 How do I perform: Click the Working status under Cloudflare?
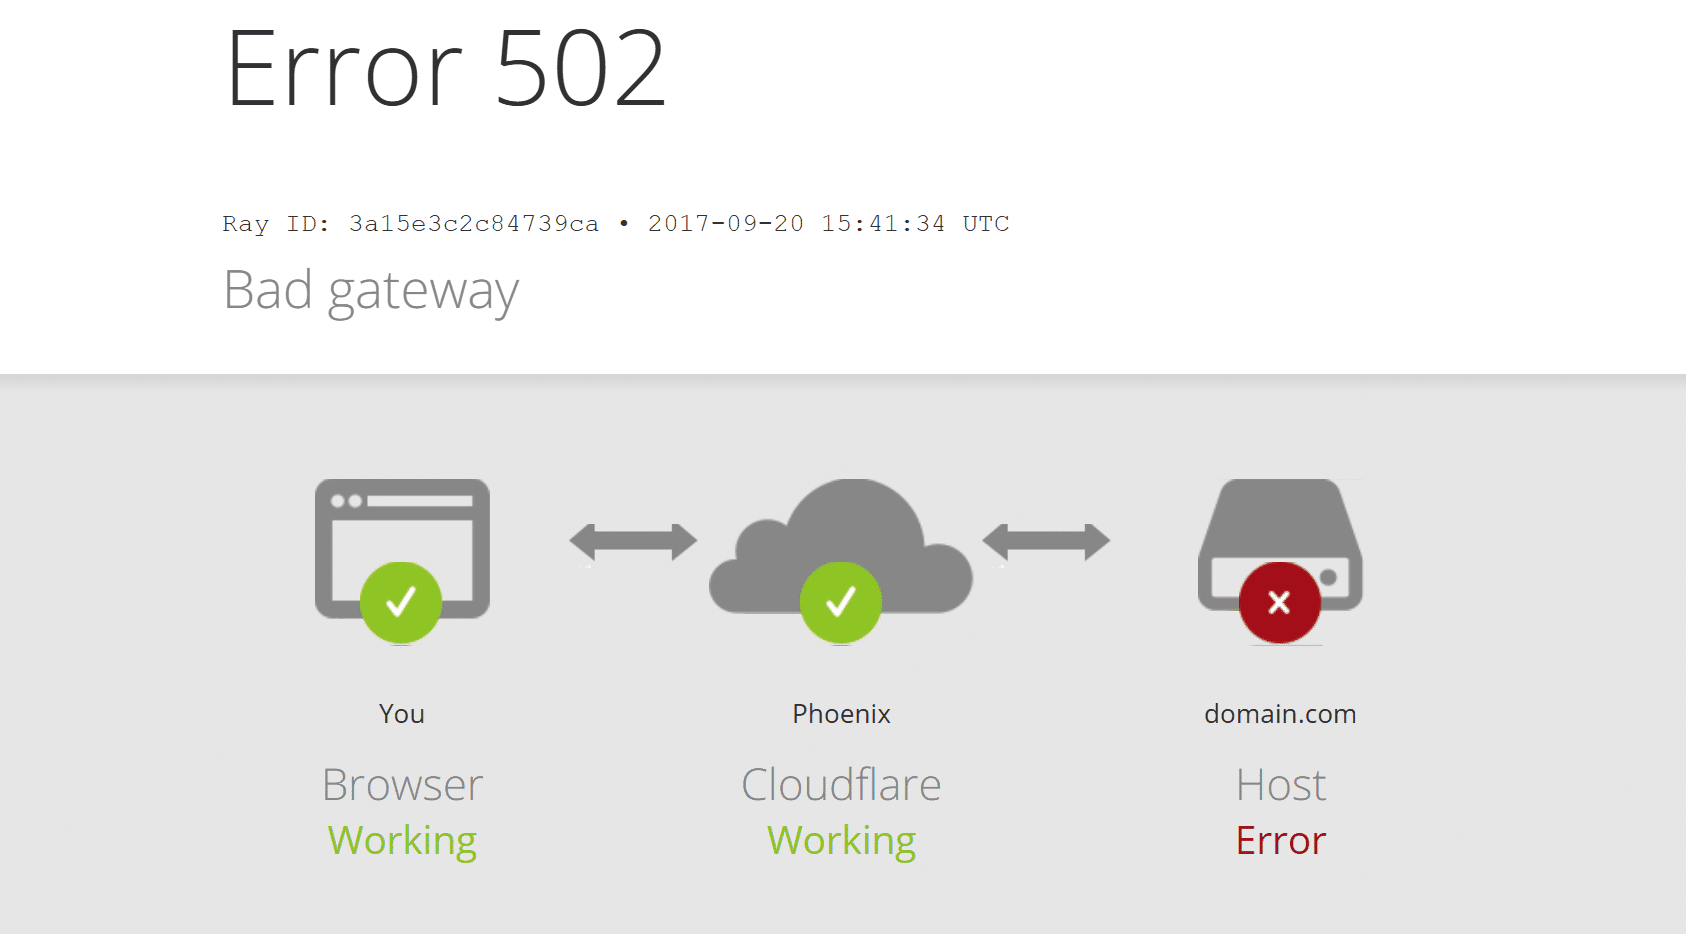(841, 842)
